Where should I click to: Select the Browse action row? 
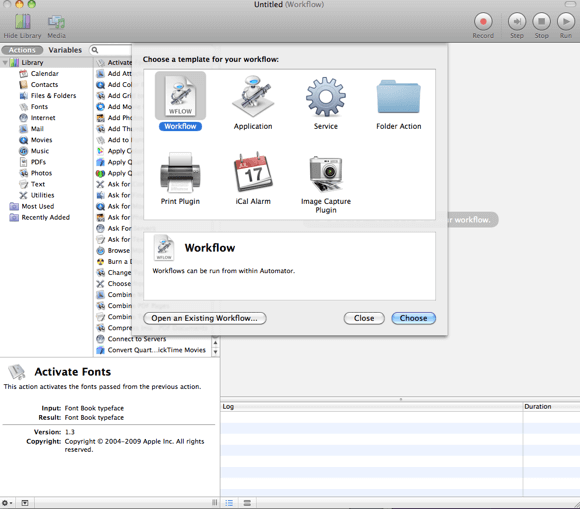[x=114, y=250]
